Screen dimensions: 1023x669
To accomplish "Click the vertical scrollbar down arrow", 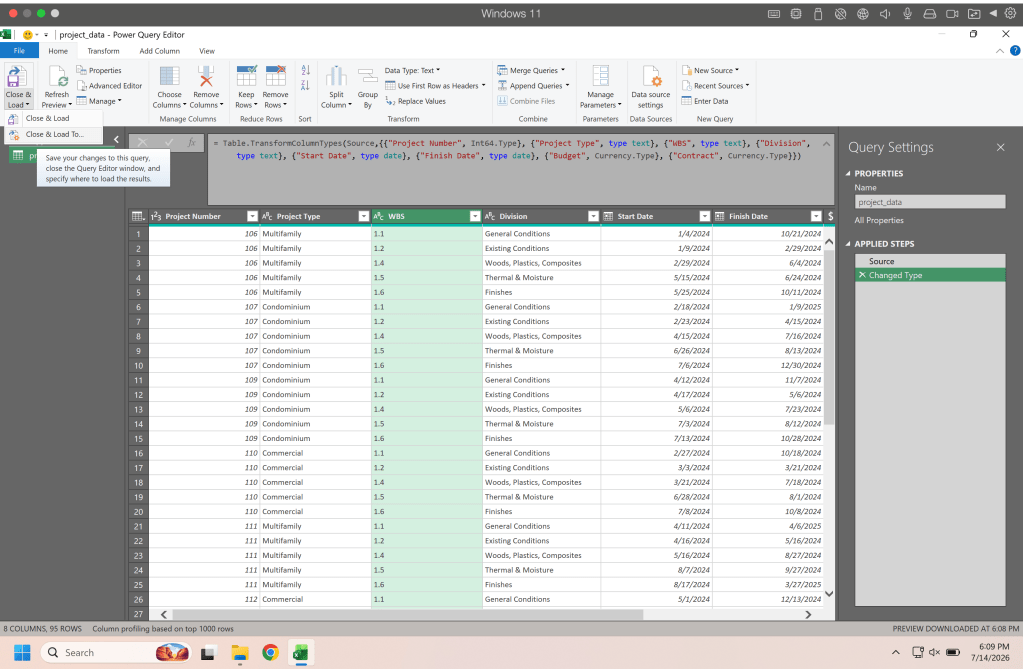I will (829, 594).
